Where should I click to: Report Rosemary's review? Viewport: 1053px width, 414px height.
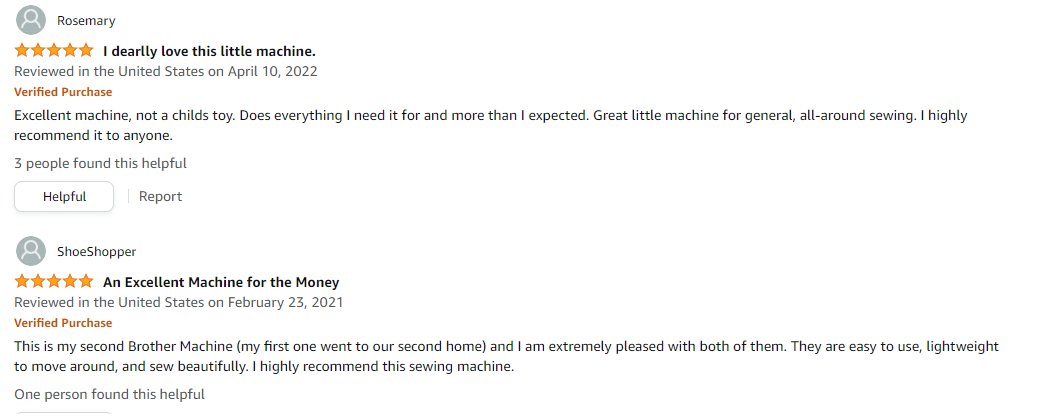[x=161, y=196]
